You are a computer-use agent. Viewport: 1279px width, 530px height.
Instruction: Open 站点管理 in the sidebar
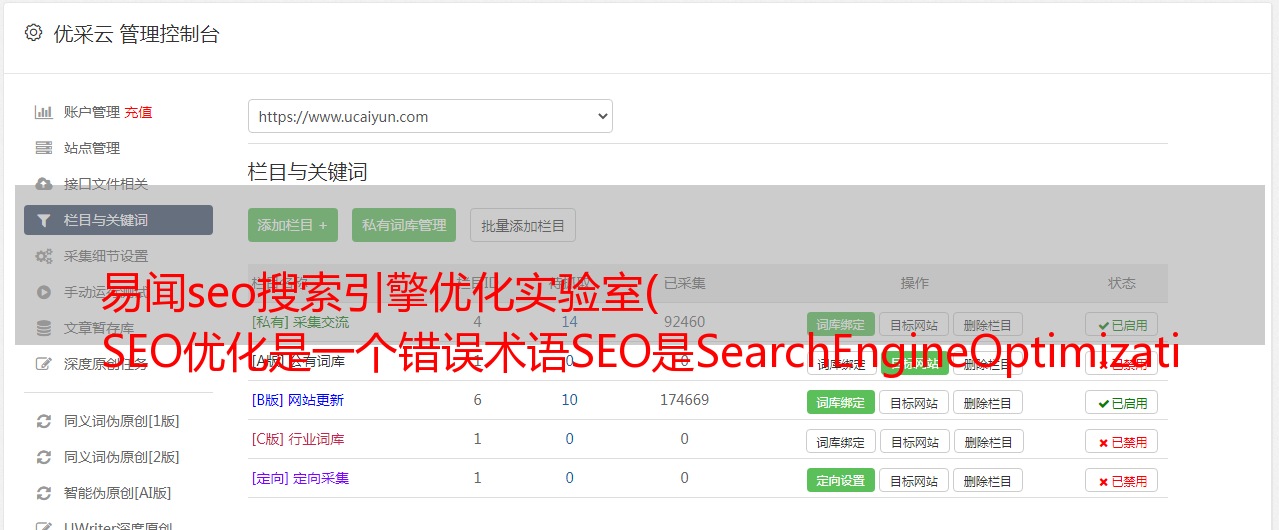(92, 148)
